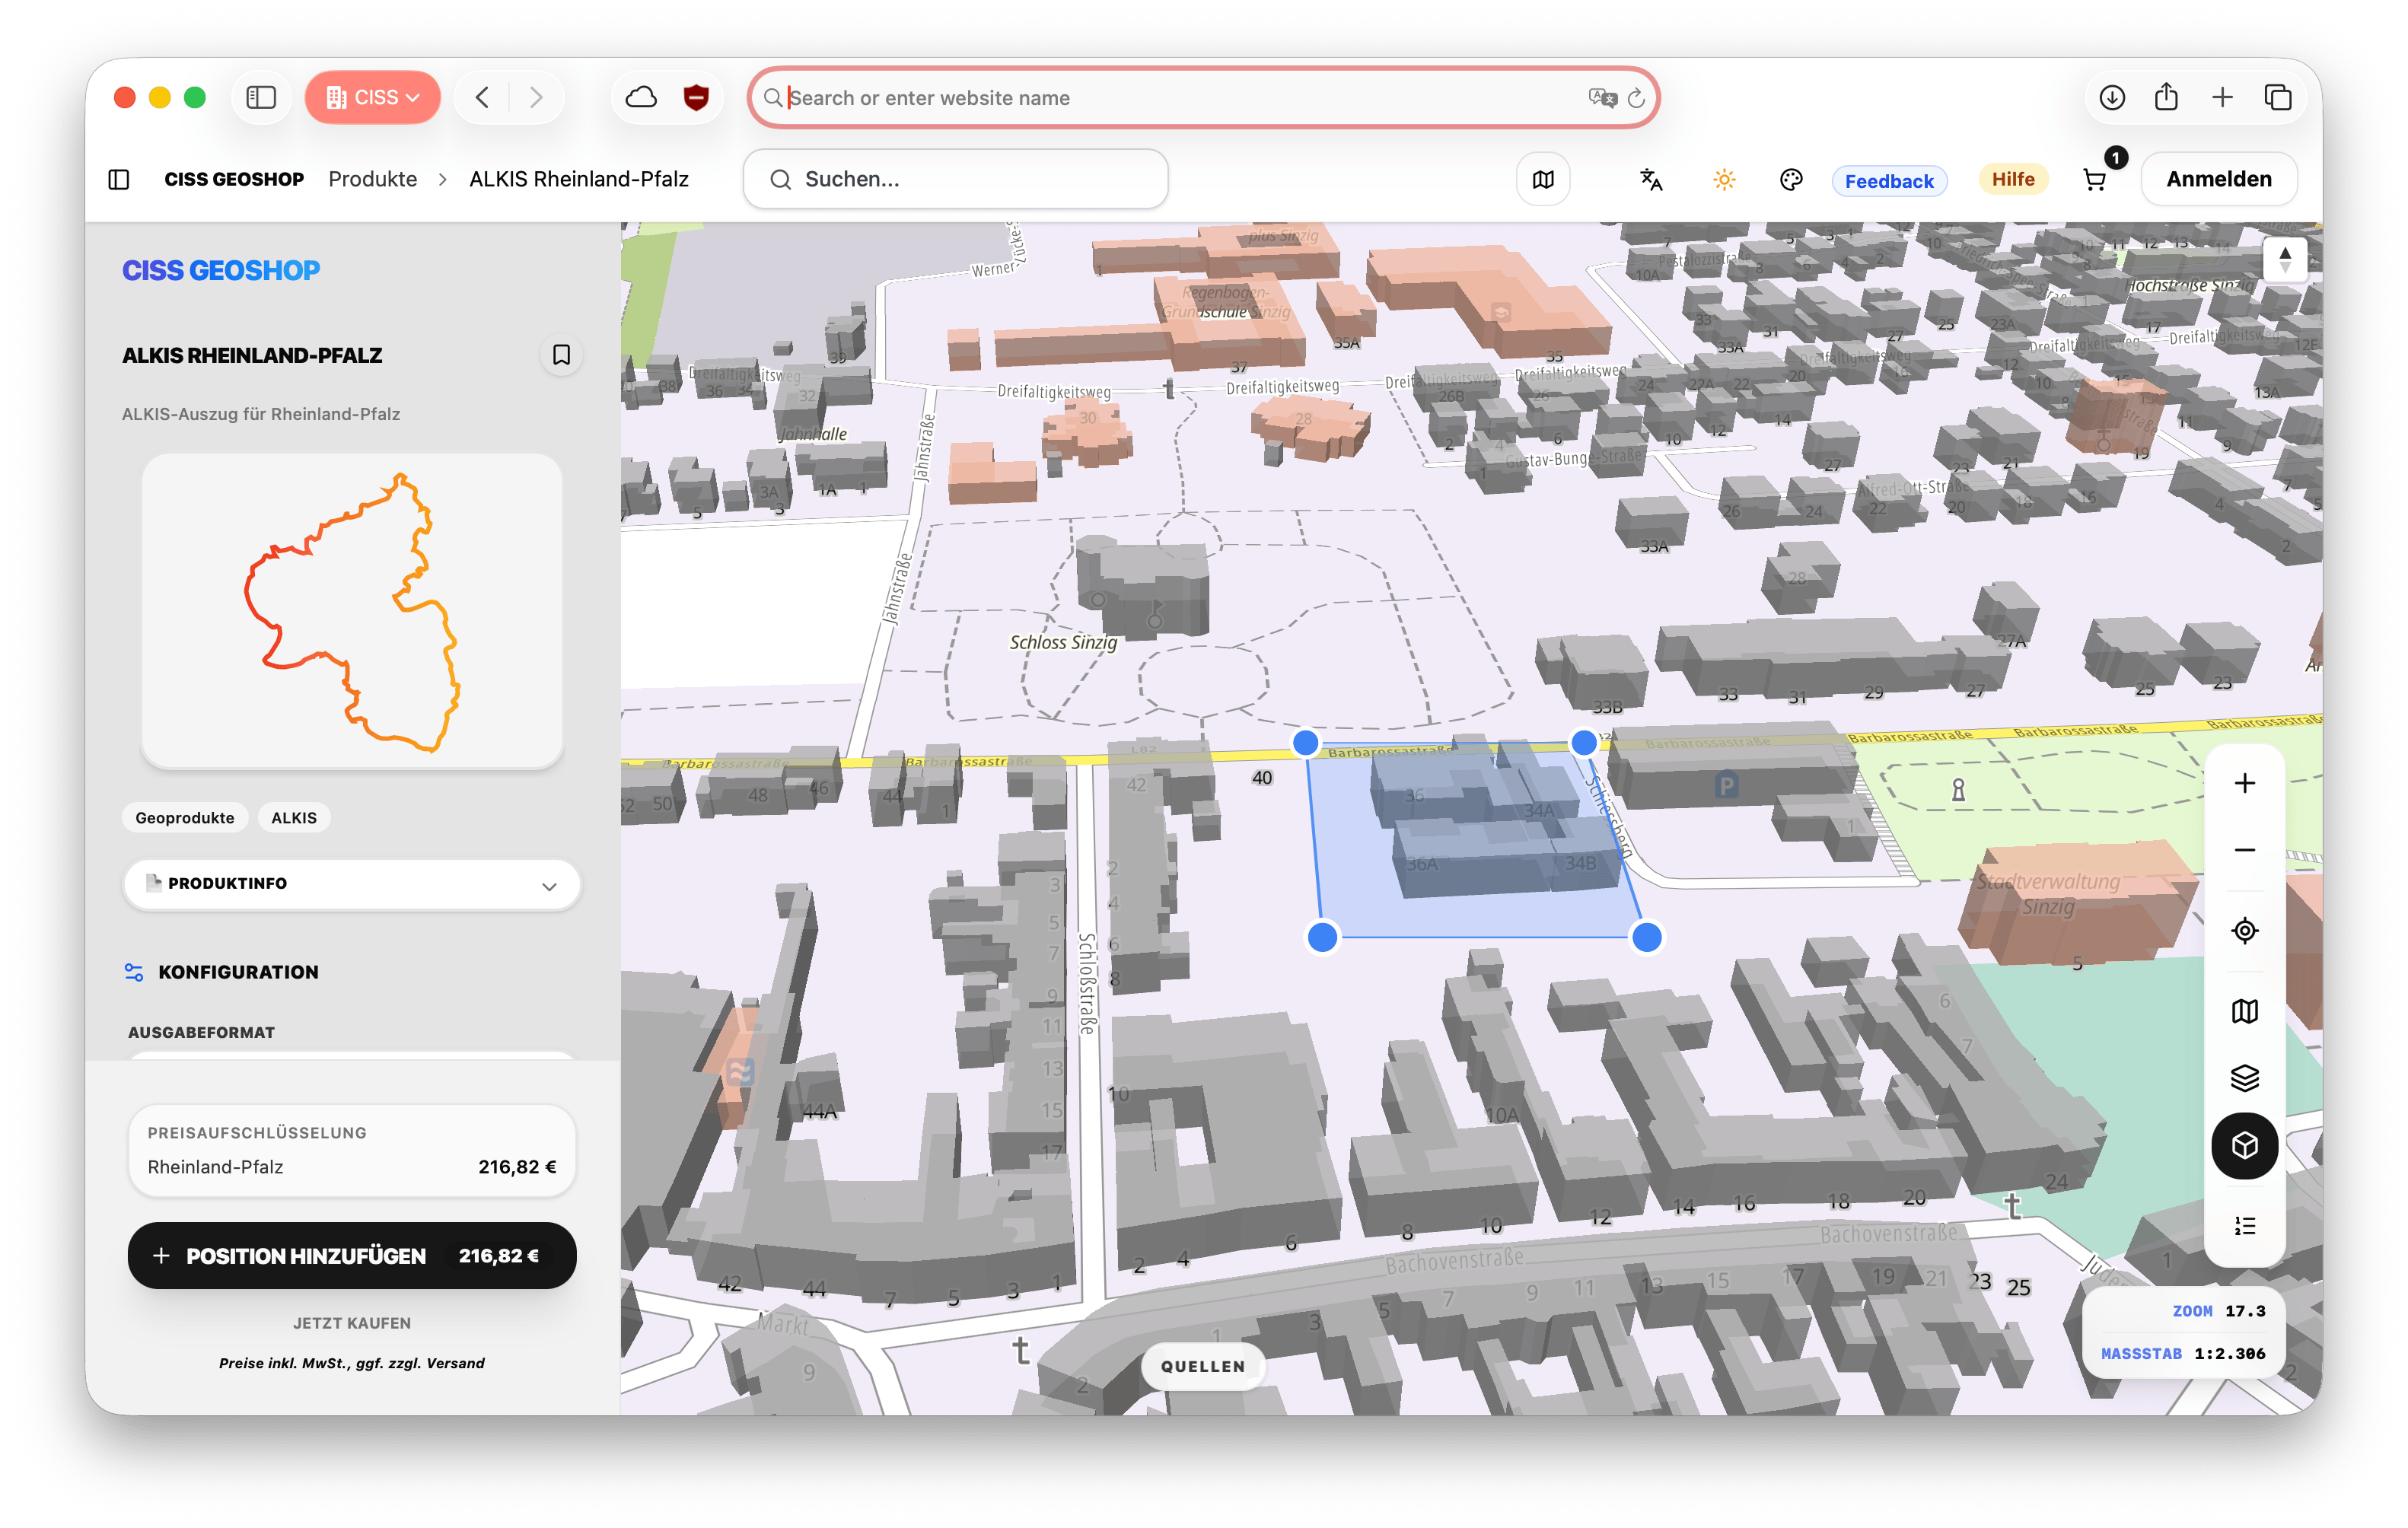Open the map layers panel
Screen dimensions: 2408x1528
click(x=2245, y=1078)
